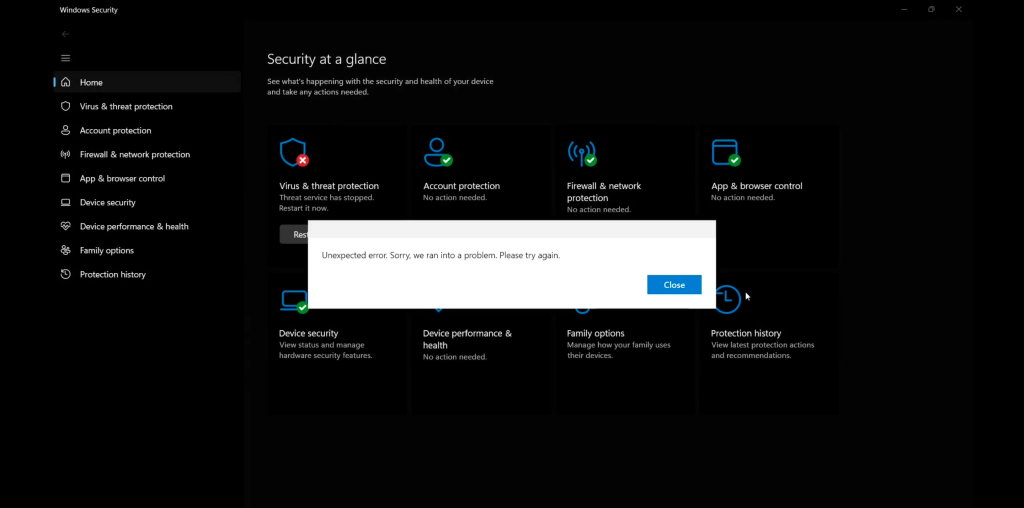Open the hamburger navigation menu icon
This screenshot has width=1024, height=508.
pyautogui.click(x=65, y=58)
